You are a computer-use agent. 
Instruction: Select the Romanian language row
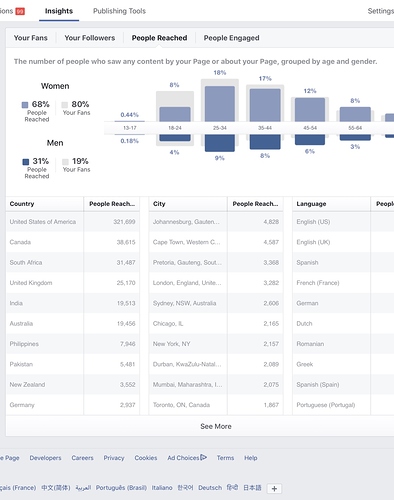[343, 344]
